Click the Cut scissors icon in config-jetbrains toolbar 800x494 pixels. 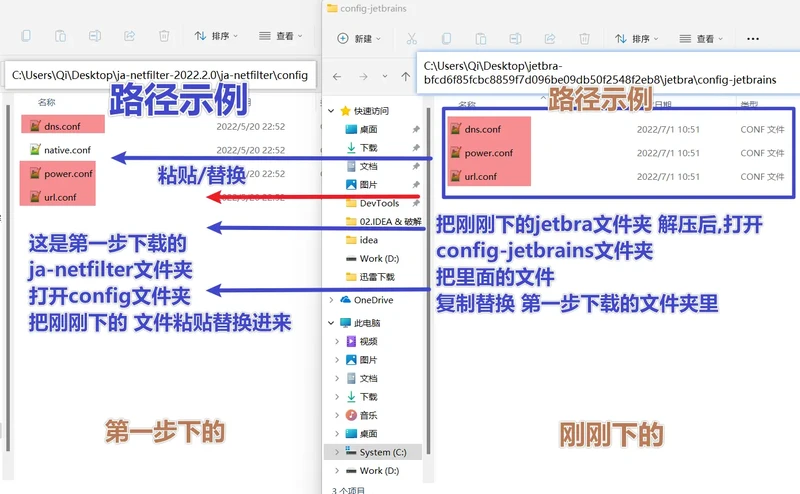410,39
